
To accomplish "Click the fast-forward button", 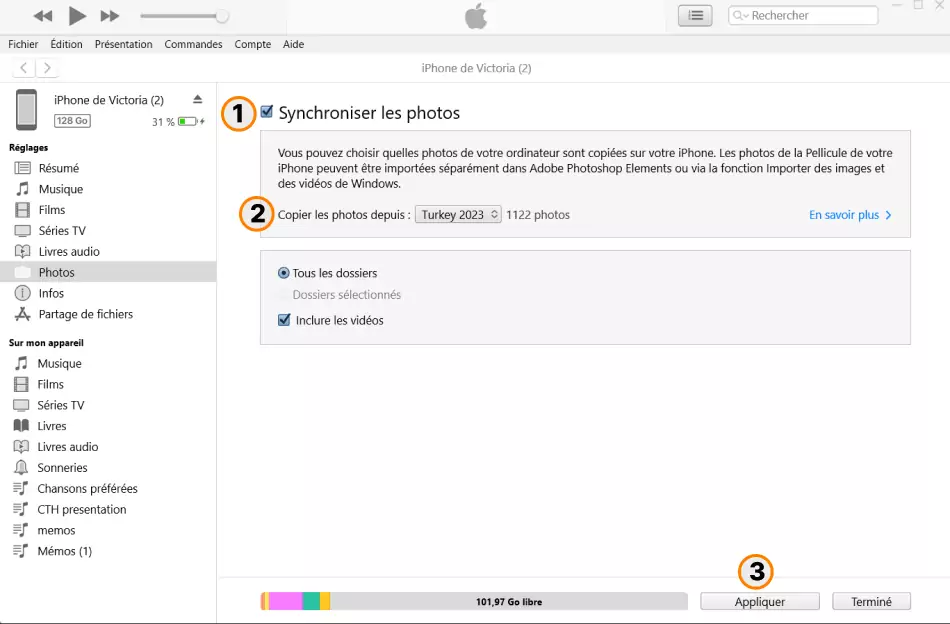I will click(110, 16).
